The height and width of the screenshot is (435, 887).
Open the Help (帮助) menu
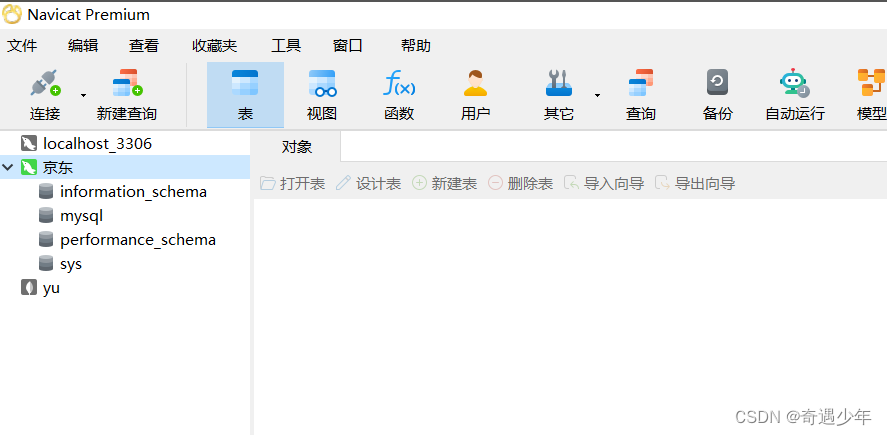pos(416,46)
